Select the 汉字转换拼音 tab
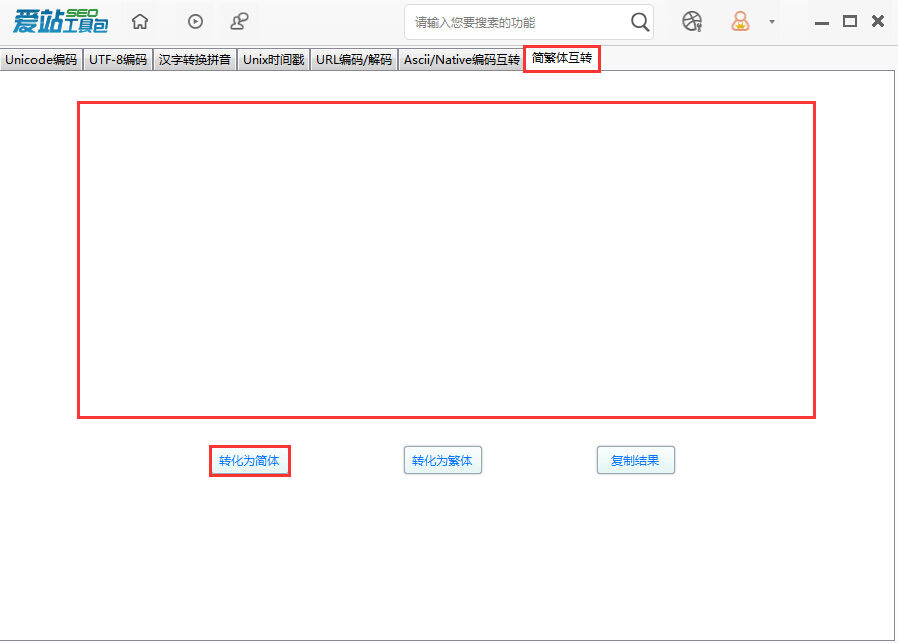The image size is (898, 643). tap(195, 60)
